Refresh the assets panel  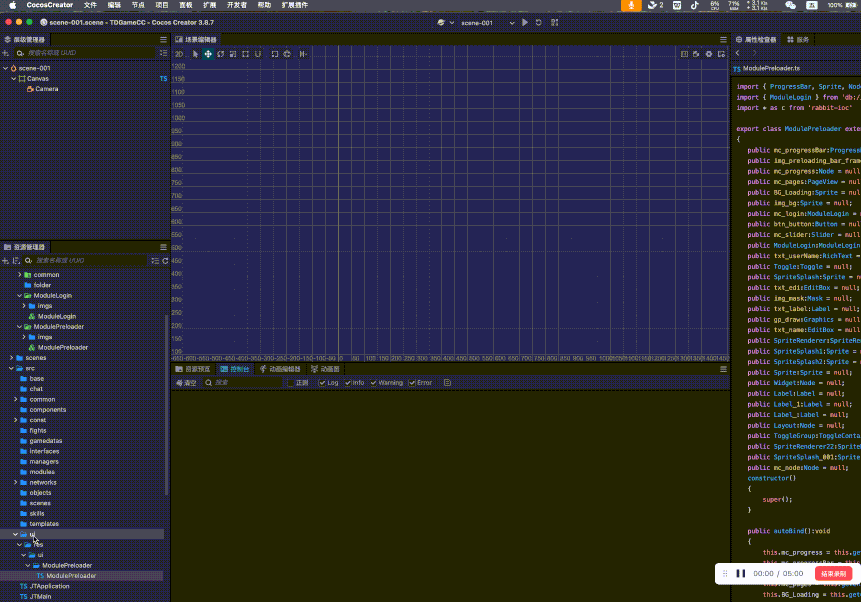pyautogui.click(x=165, y=260)
